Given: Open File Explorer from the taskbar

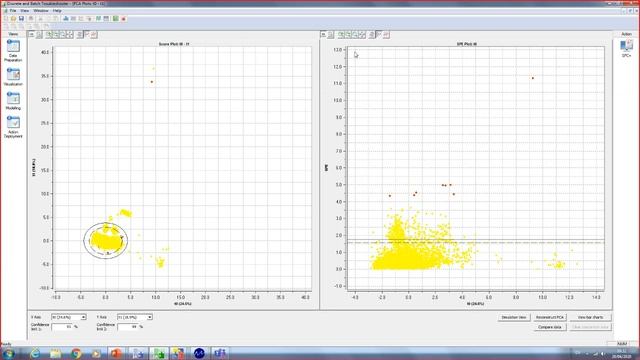Looking at the screenshot, I should click(x=56, y=353).
